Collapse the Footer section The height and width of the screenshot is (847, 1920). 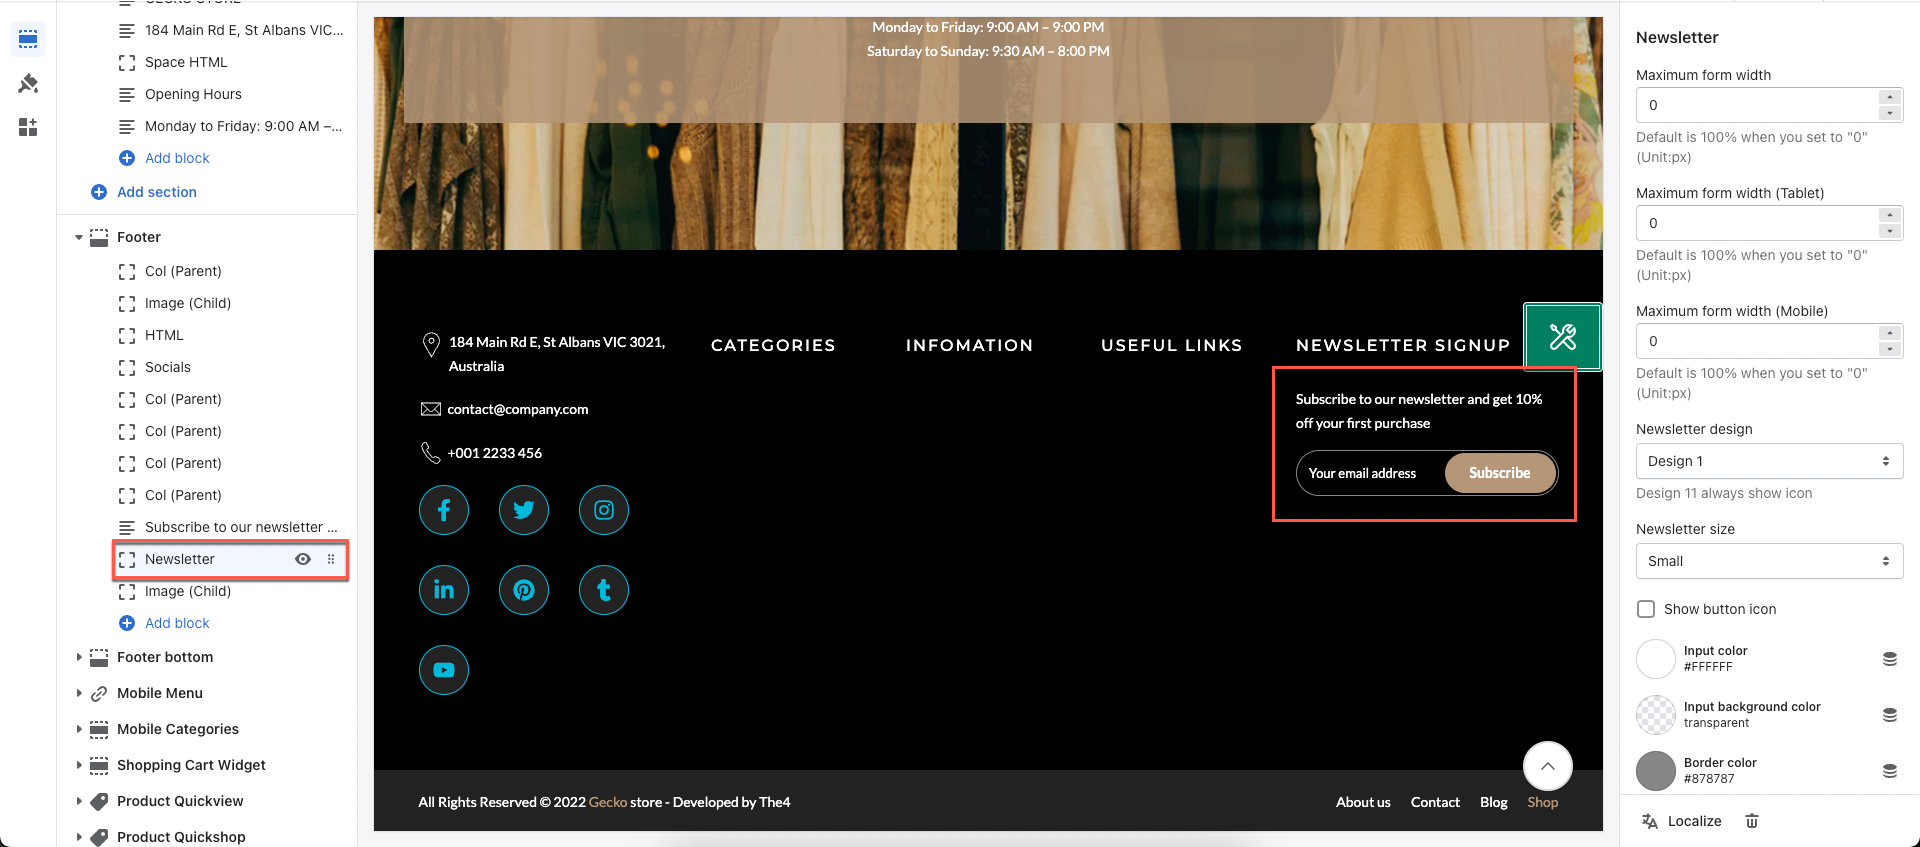[x=79, y=237]
